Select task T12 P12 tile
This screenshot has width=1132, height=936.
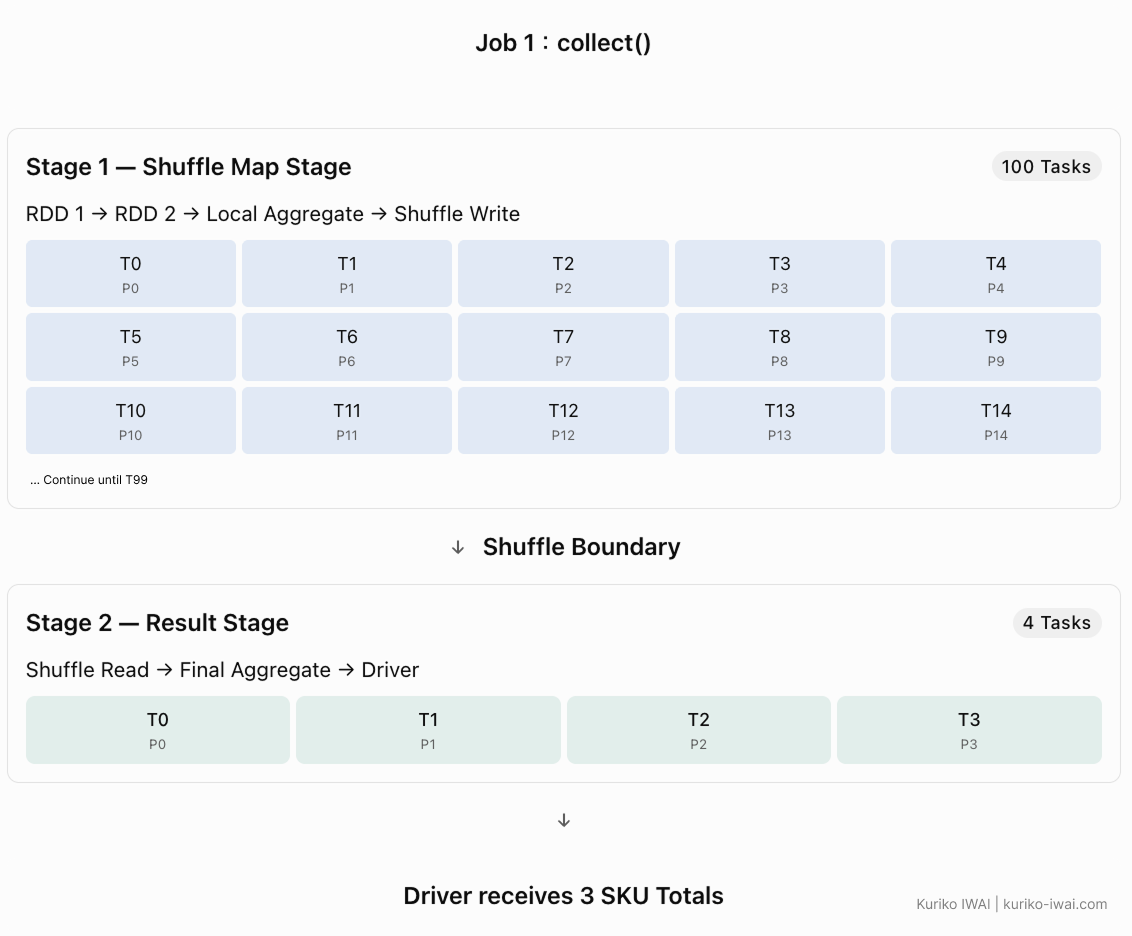click(x=563, y=421)
